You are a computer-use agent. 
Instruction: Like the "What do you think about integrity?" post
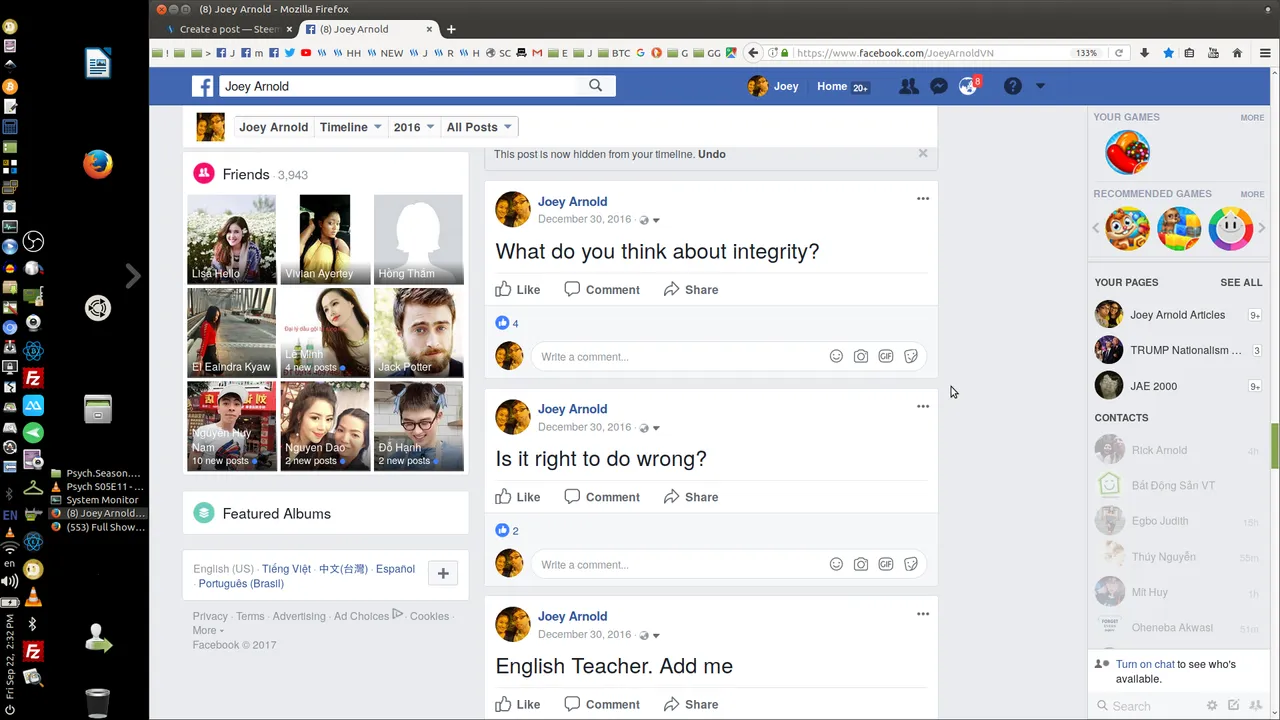[518, 290]
